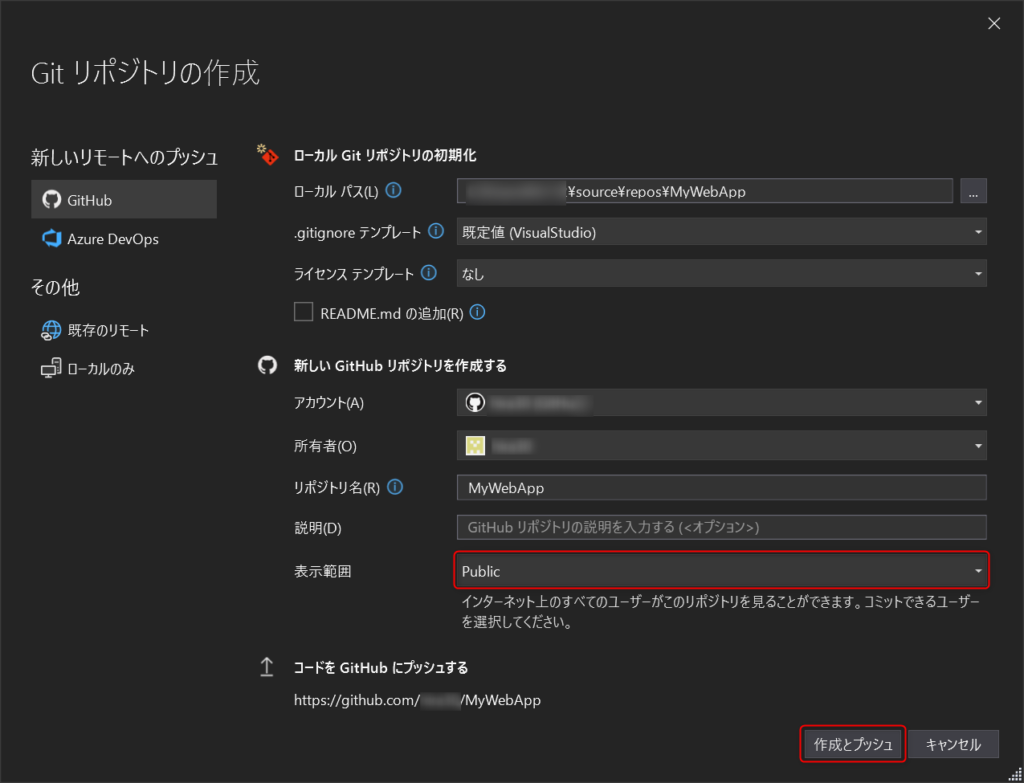Close the Git repository dialog
Viewport: 1024px width, 783px height.
(994, 24)
